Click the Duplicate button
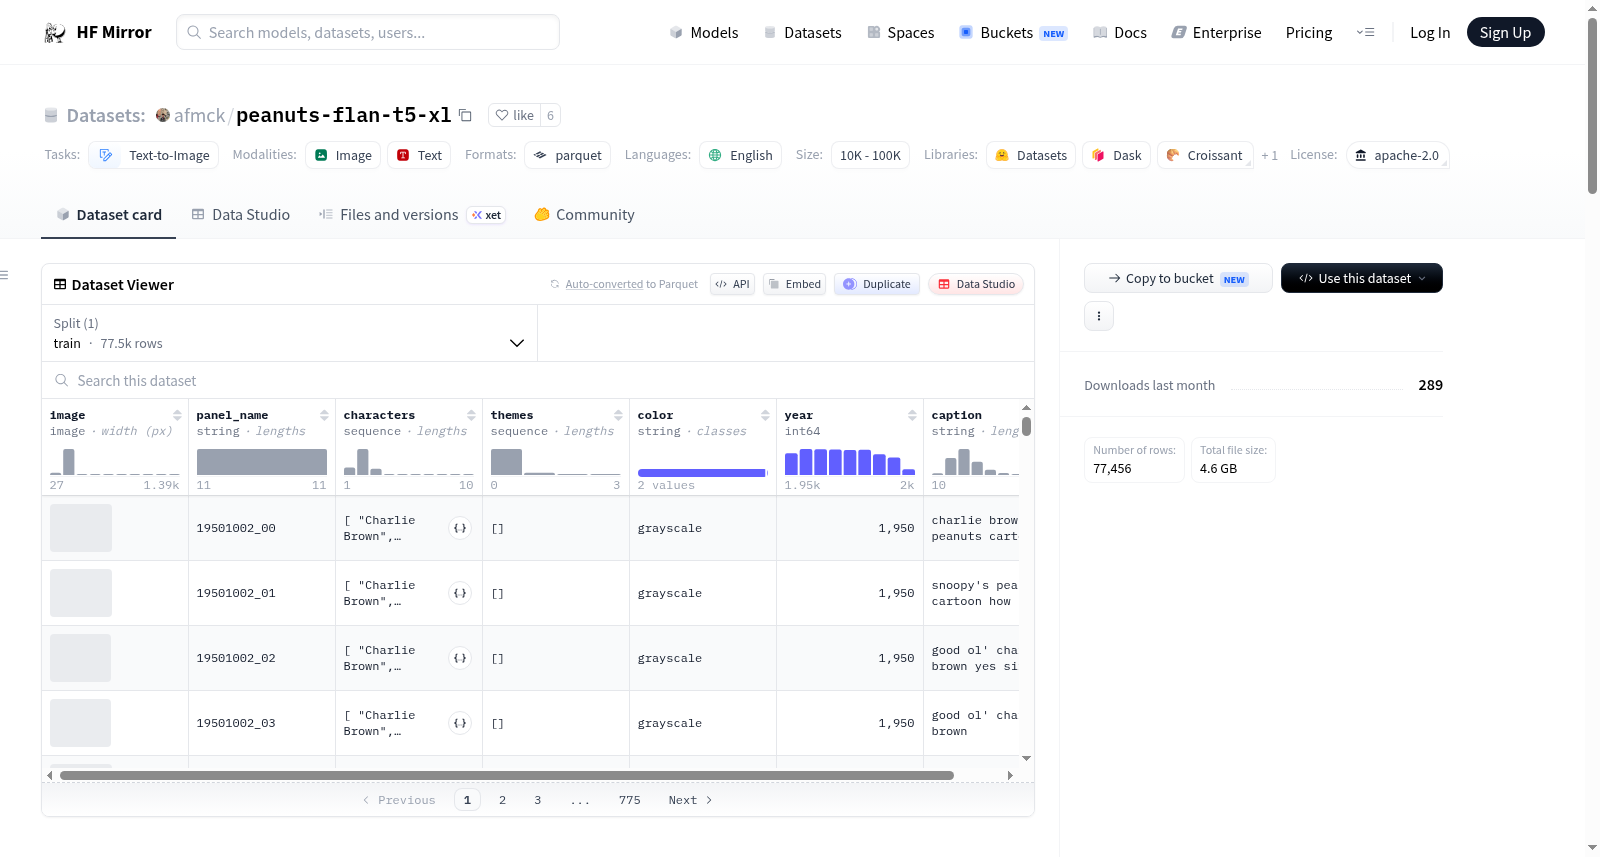 [877, 284]
